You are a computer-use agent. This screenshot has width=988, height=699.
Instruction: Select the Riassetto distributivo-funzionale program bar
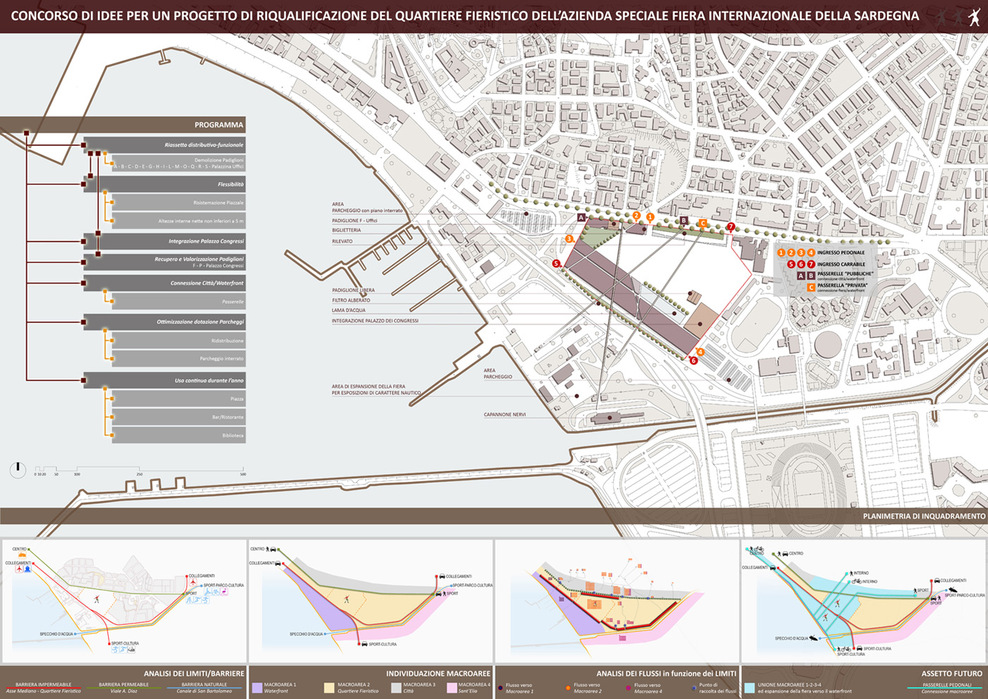tap(164, 145)
